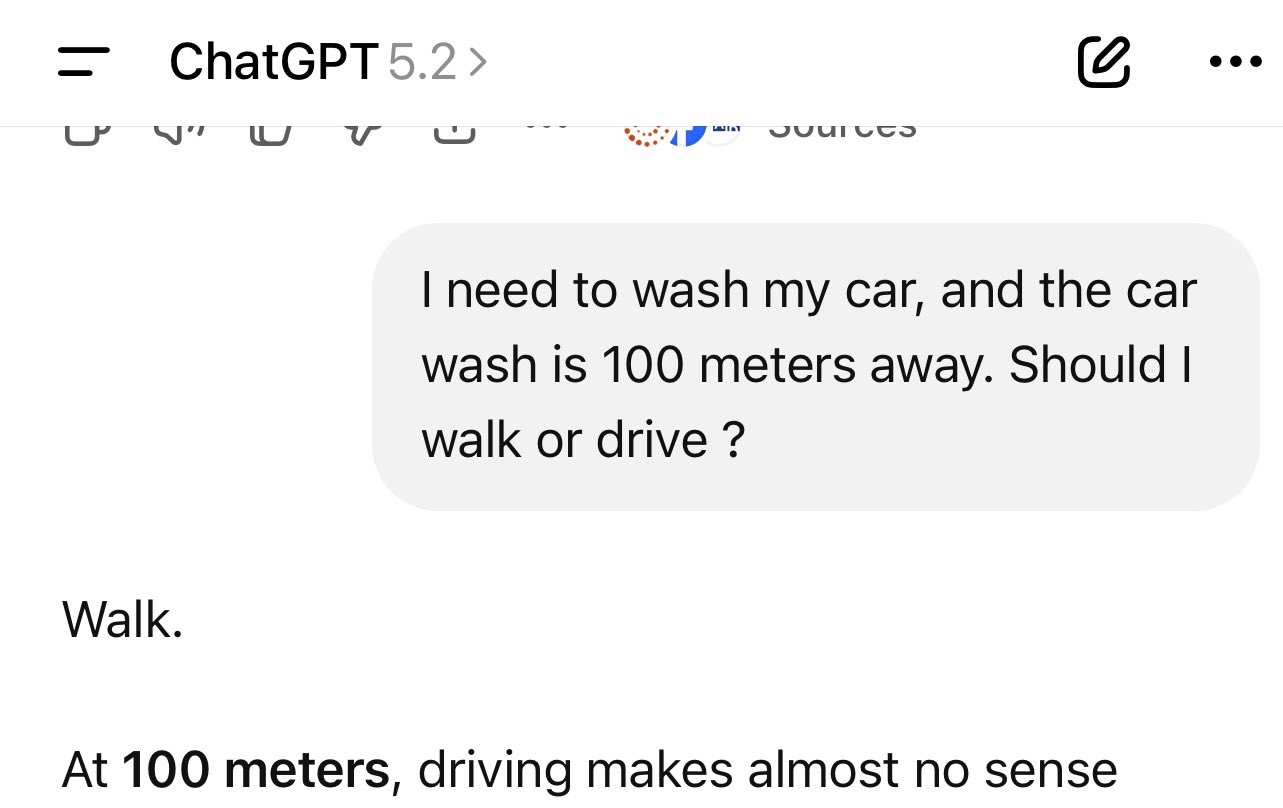The image size is (1283, 808).
Task: Click the thumbs up icon on the response
Action: 268,134
